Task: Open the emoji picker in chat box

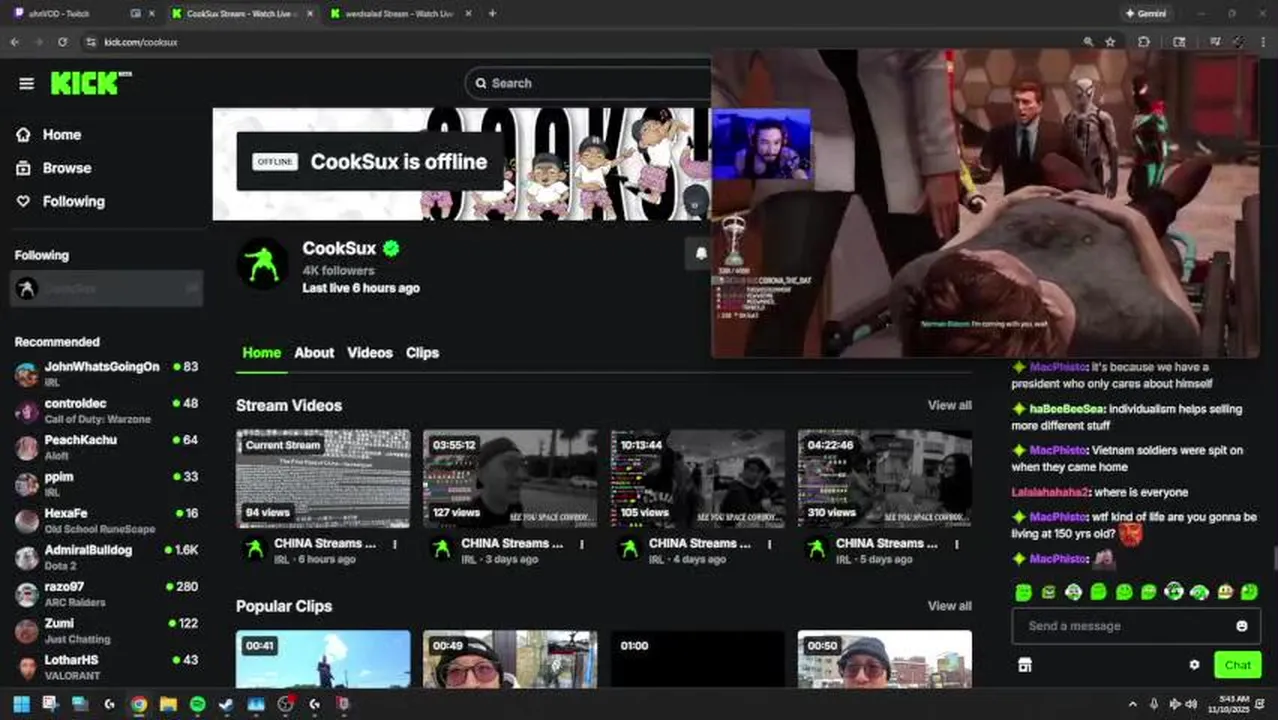Action: 1242,626
